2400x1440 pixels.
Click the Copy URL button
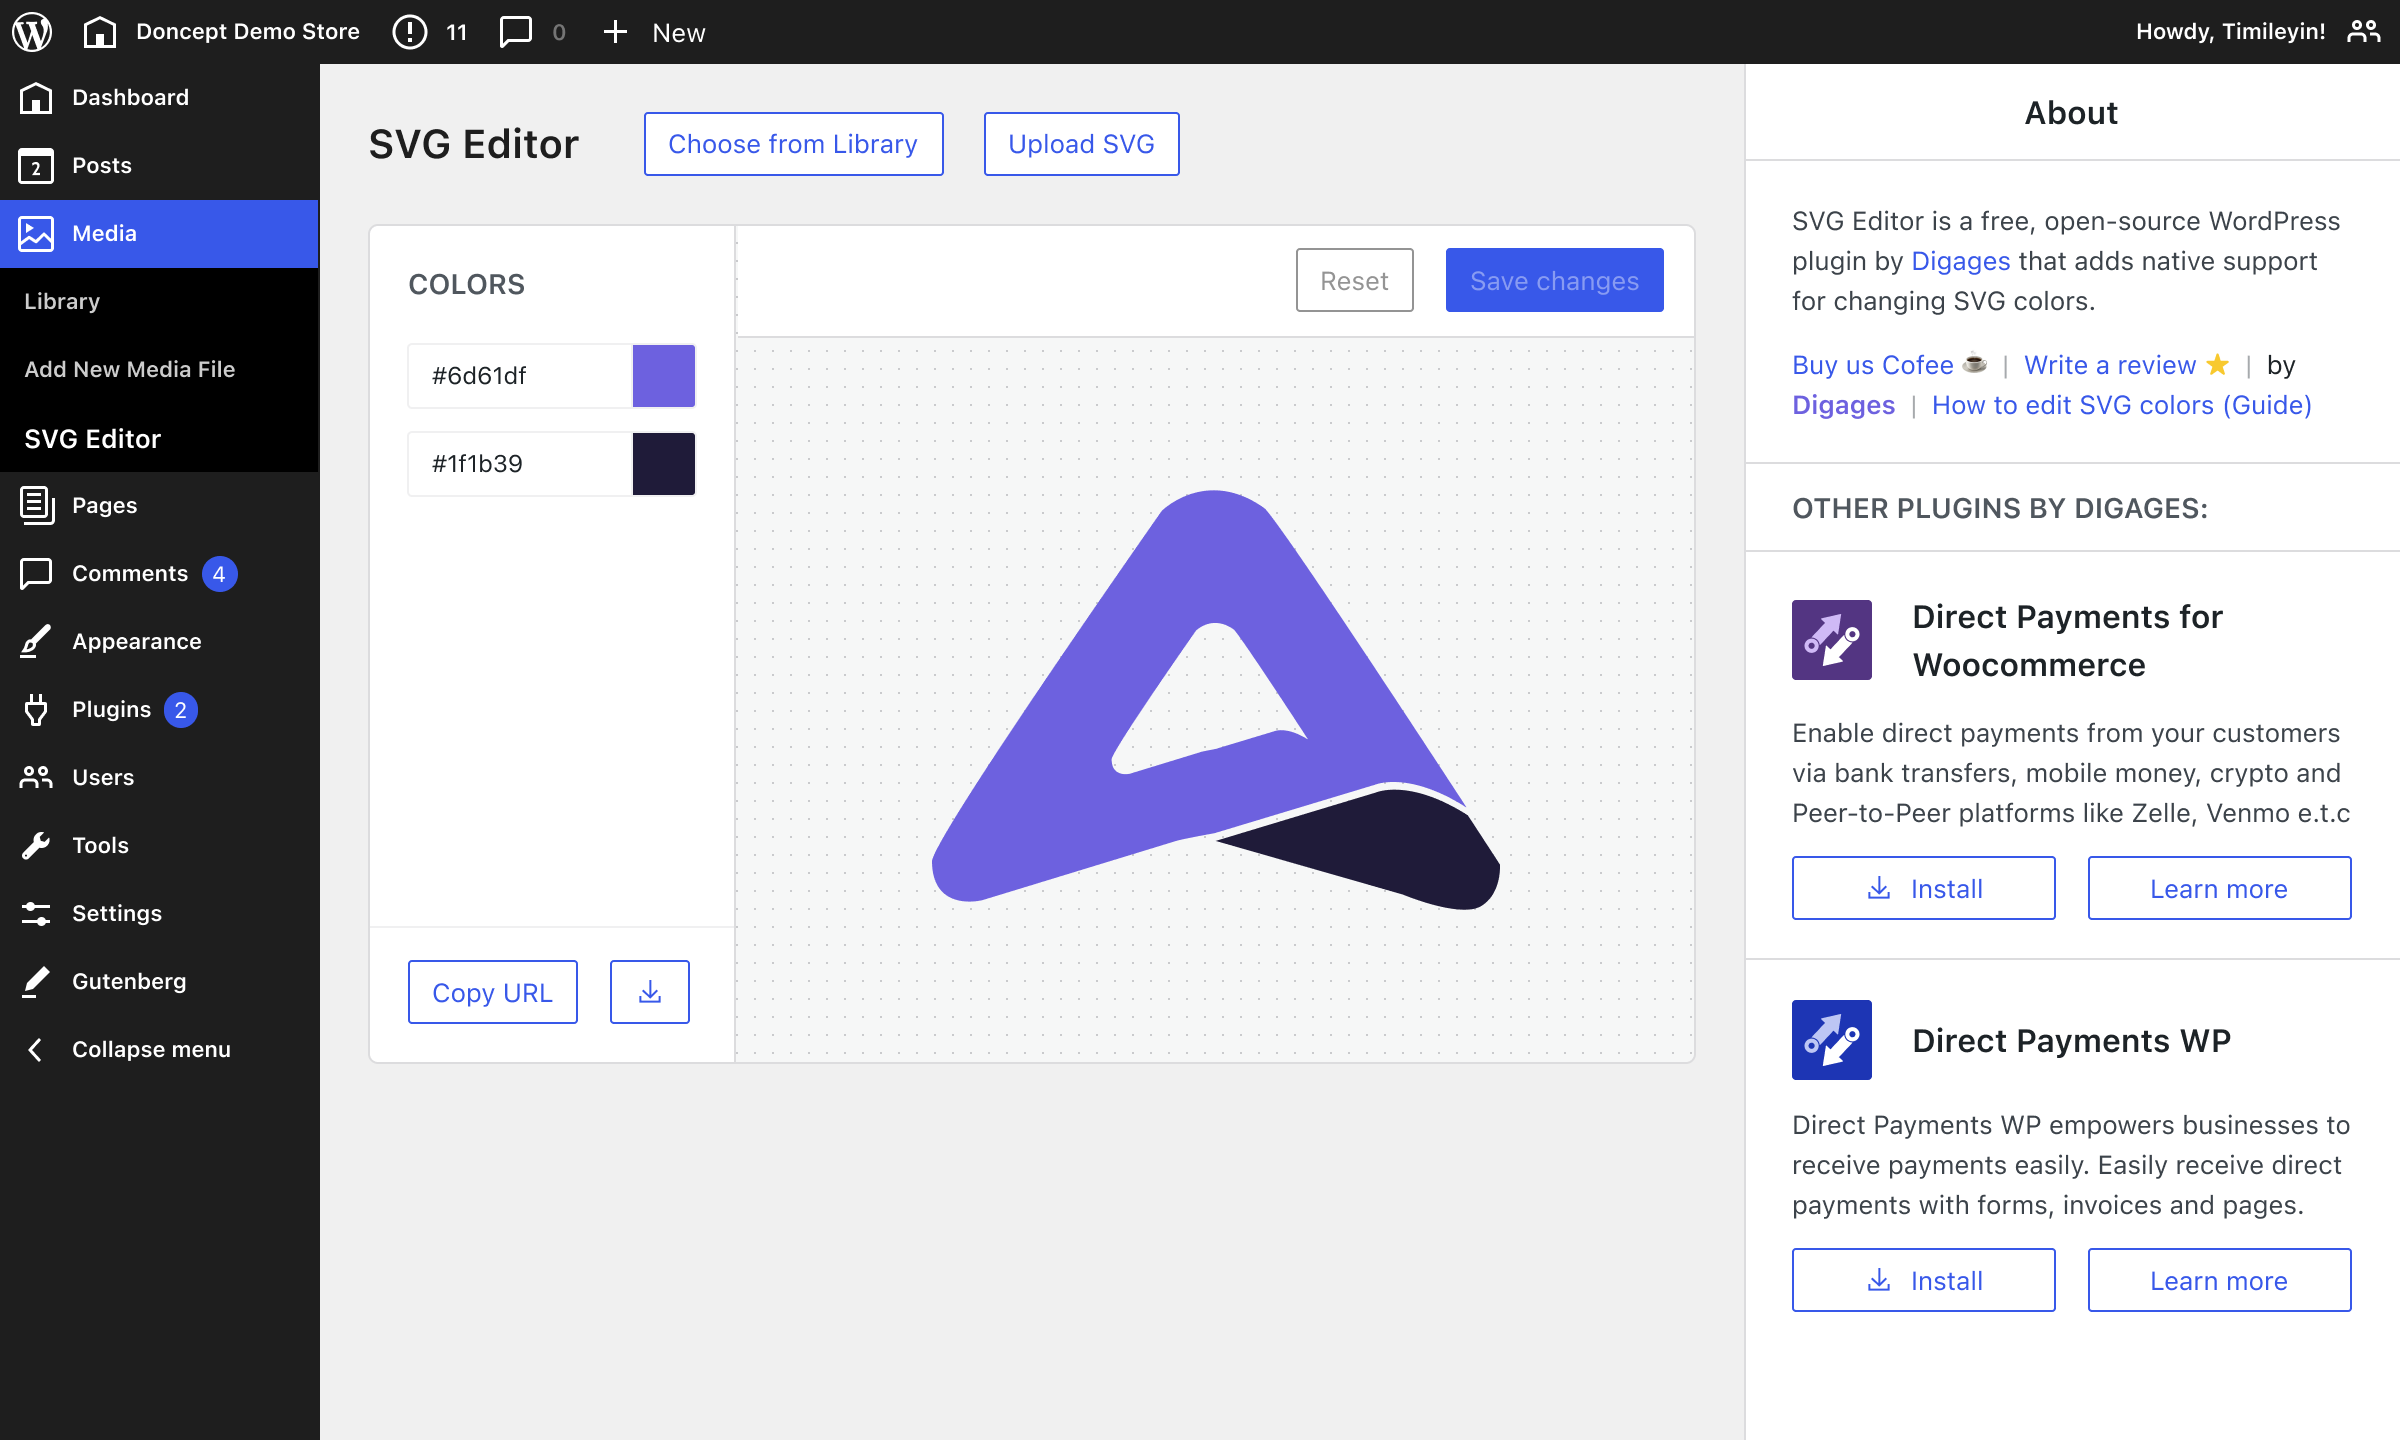coord(493,992)
